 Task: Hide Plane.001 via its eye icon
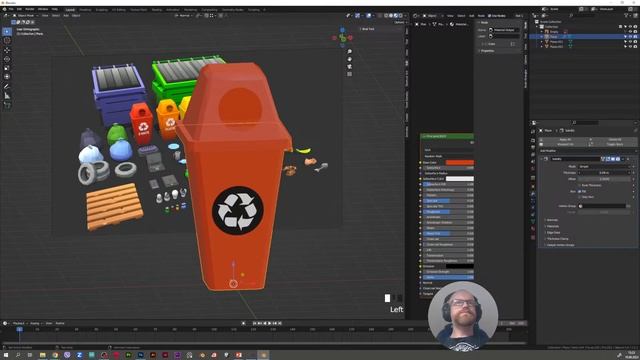[630, 42]
